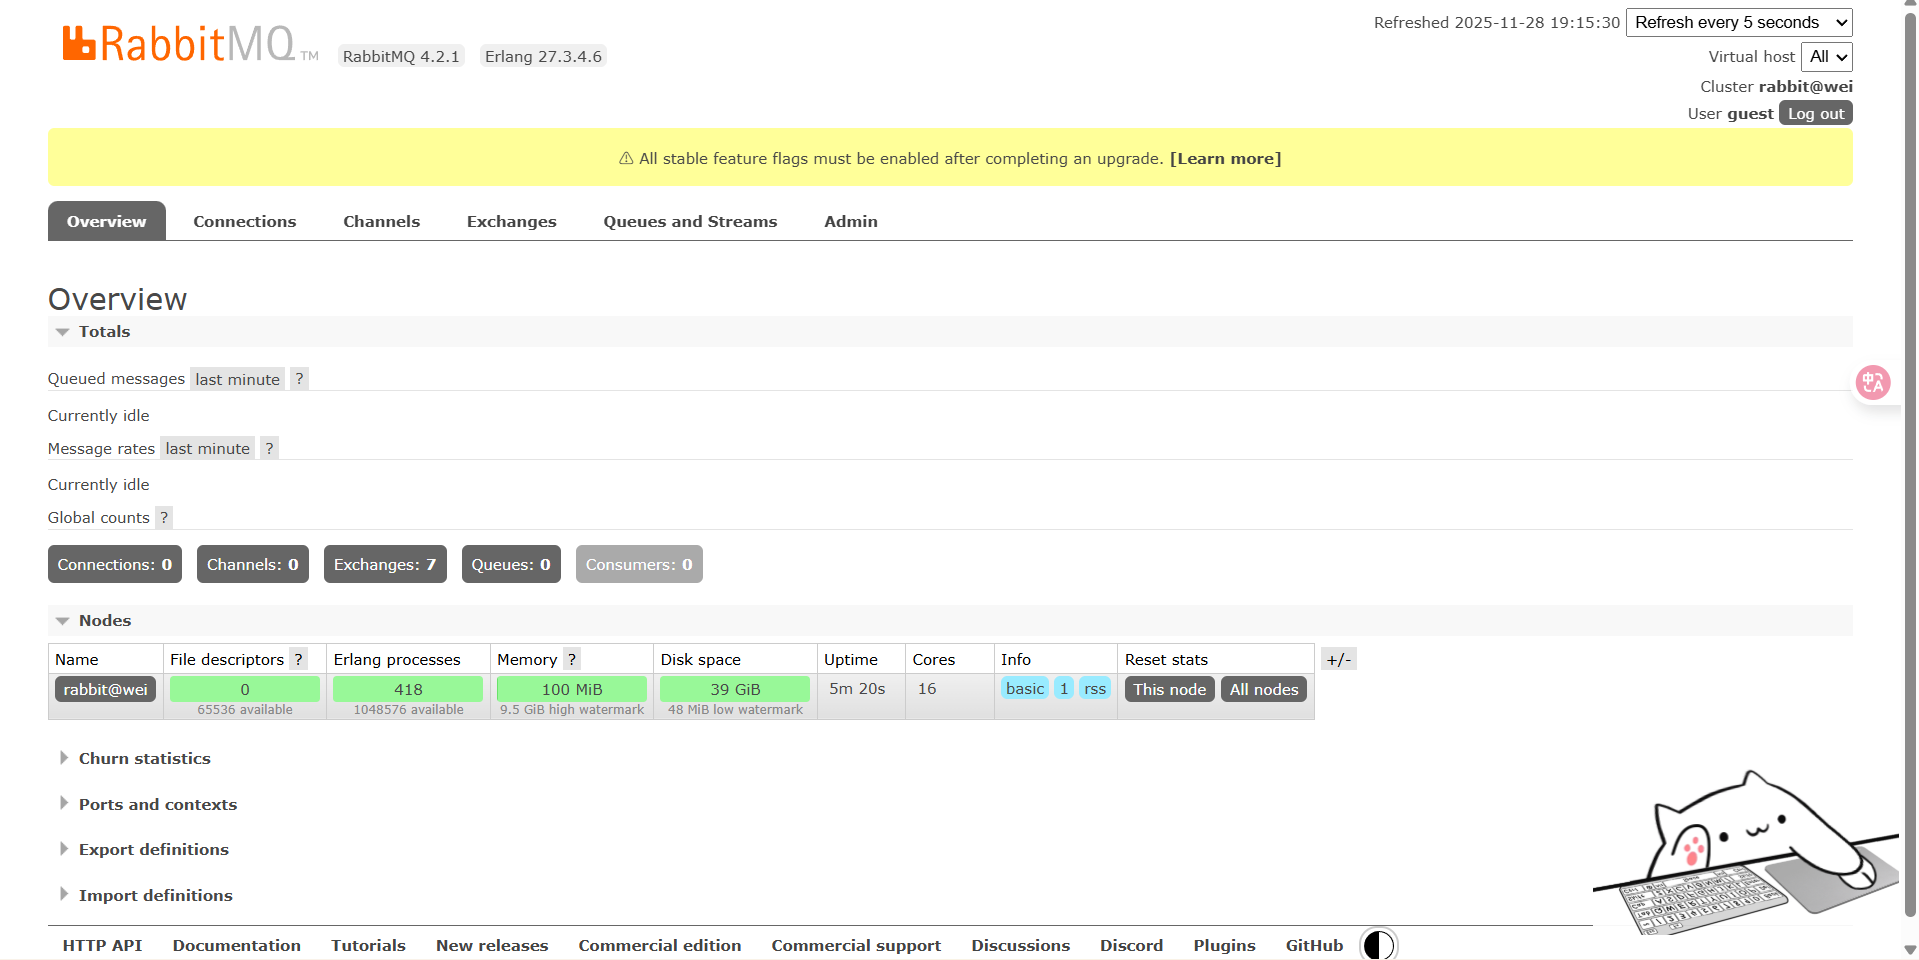Log out of guest user
This screenshot has width=1919, height=960.
1816,113
